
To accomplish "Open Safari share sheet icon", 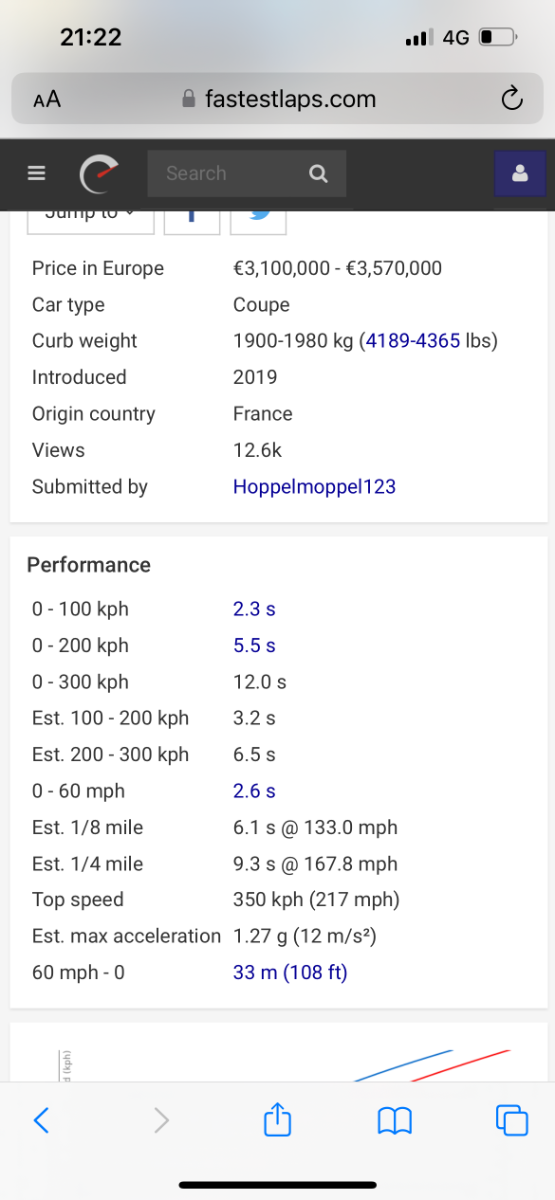I will click(277, 1119).
